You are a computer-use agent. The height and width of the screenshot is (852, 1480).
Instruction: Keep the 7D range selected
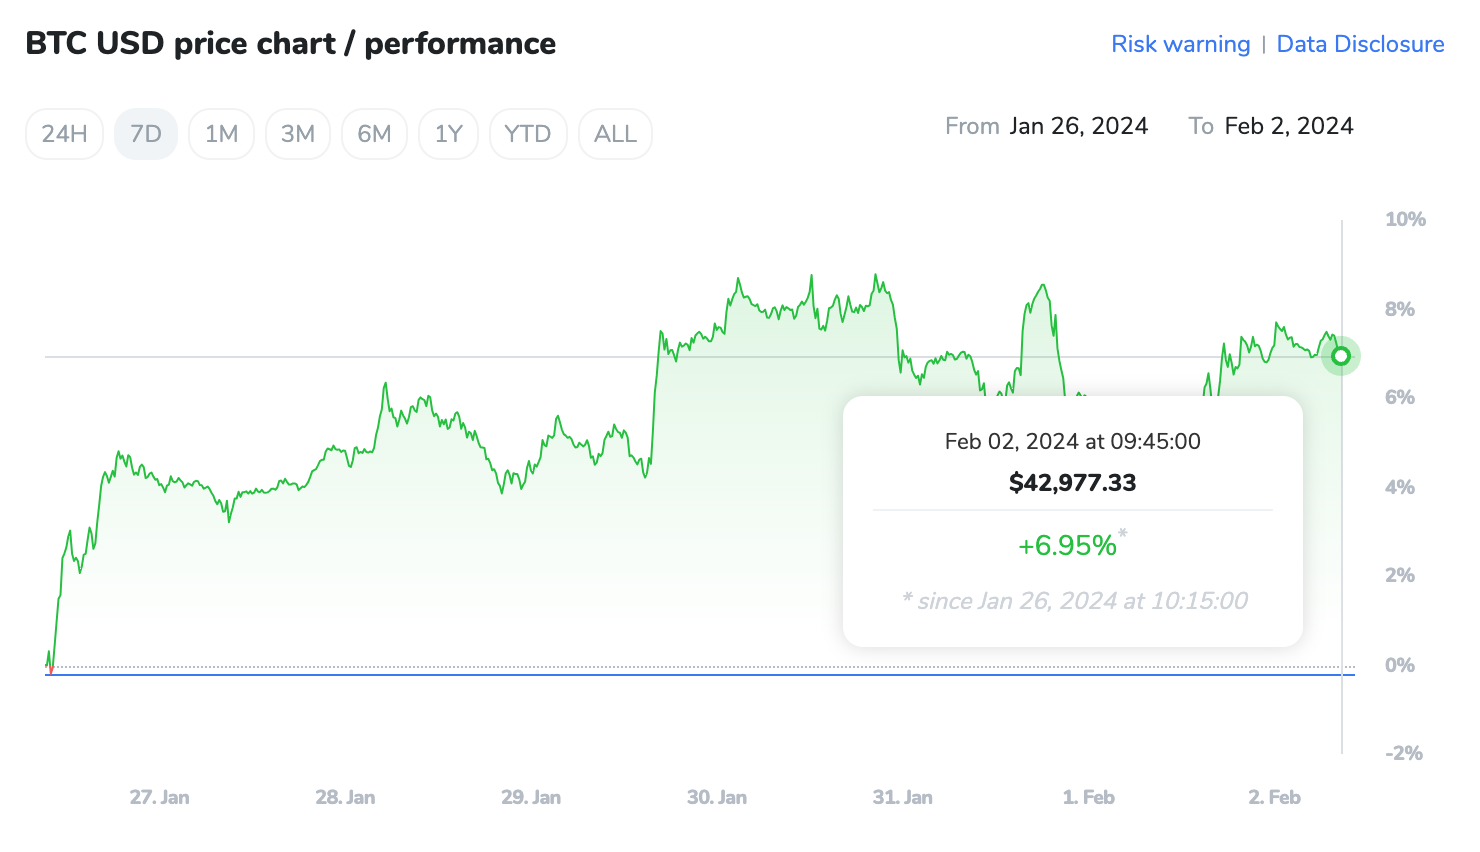pos(145,133)
